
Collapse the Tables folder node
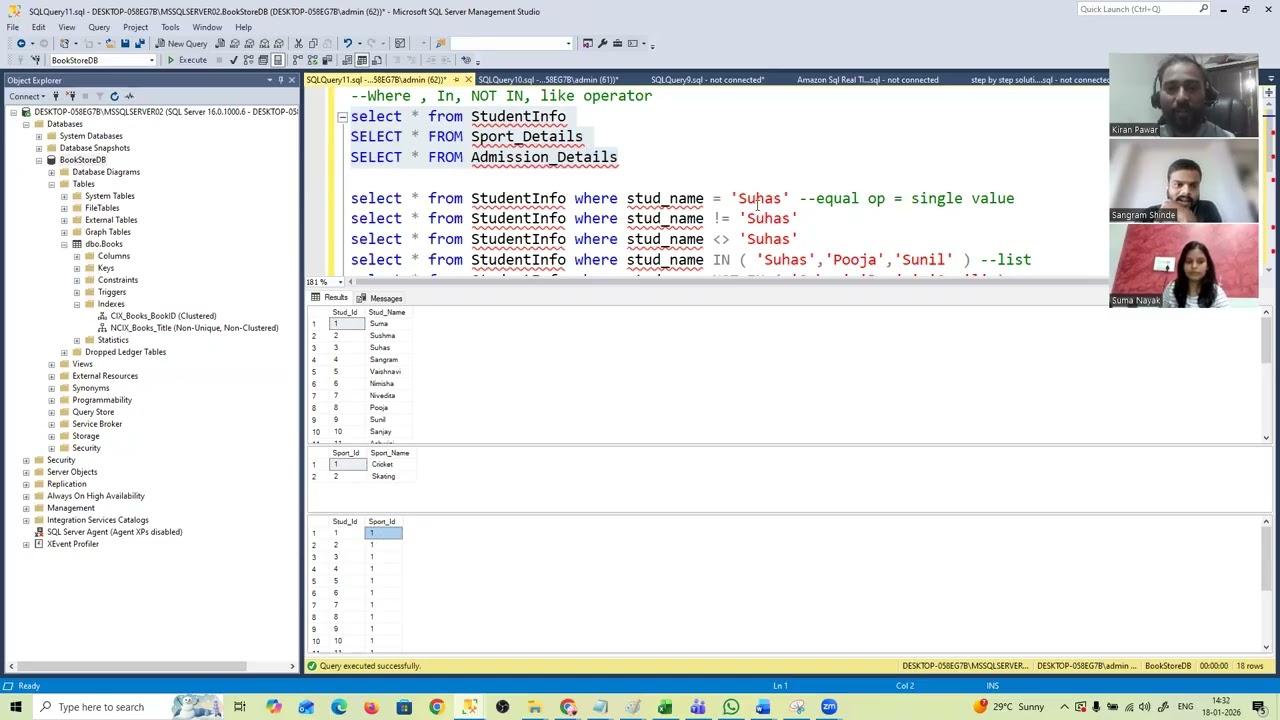tap(52, 184)
